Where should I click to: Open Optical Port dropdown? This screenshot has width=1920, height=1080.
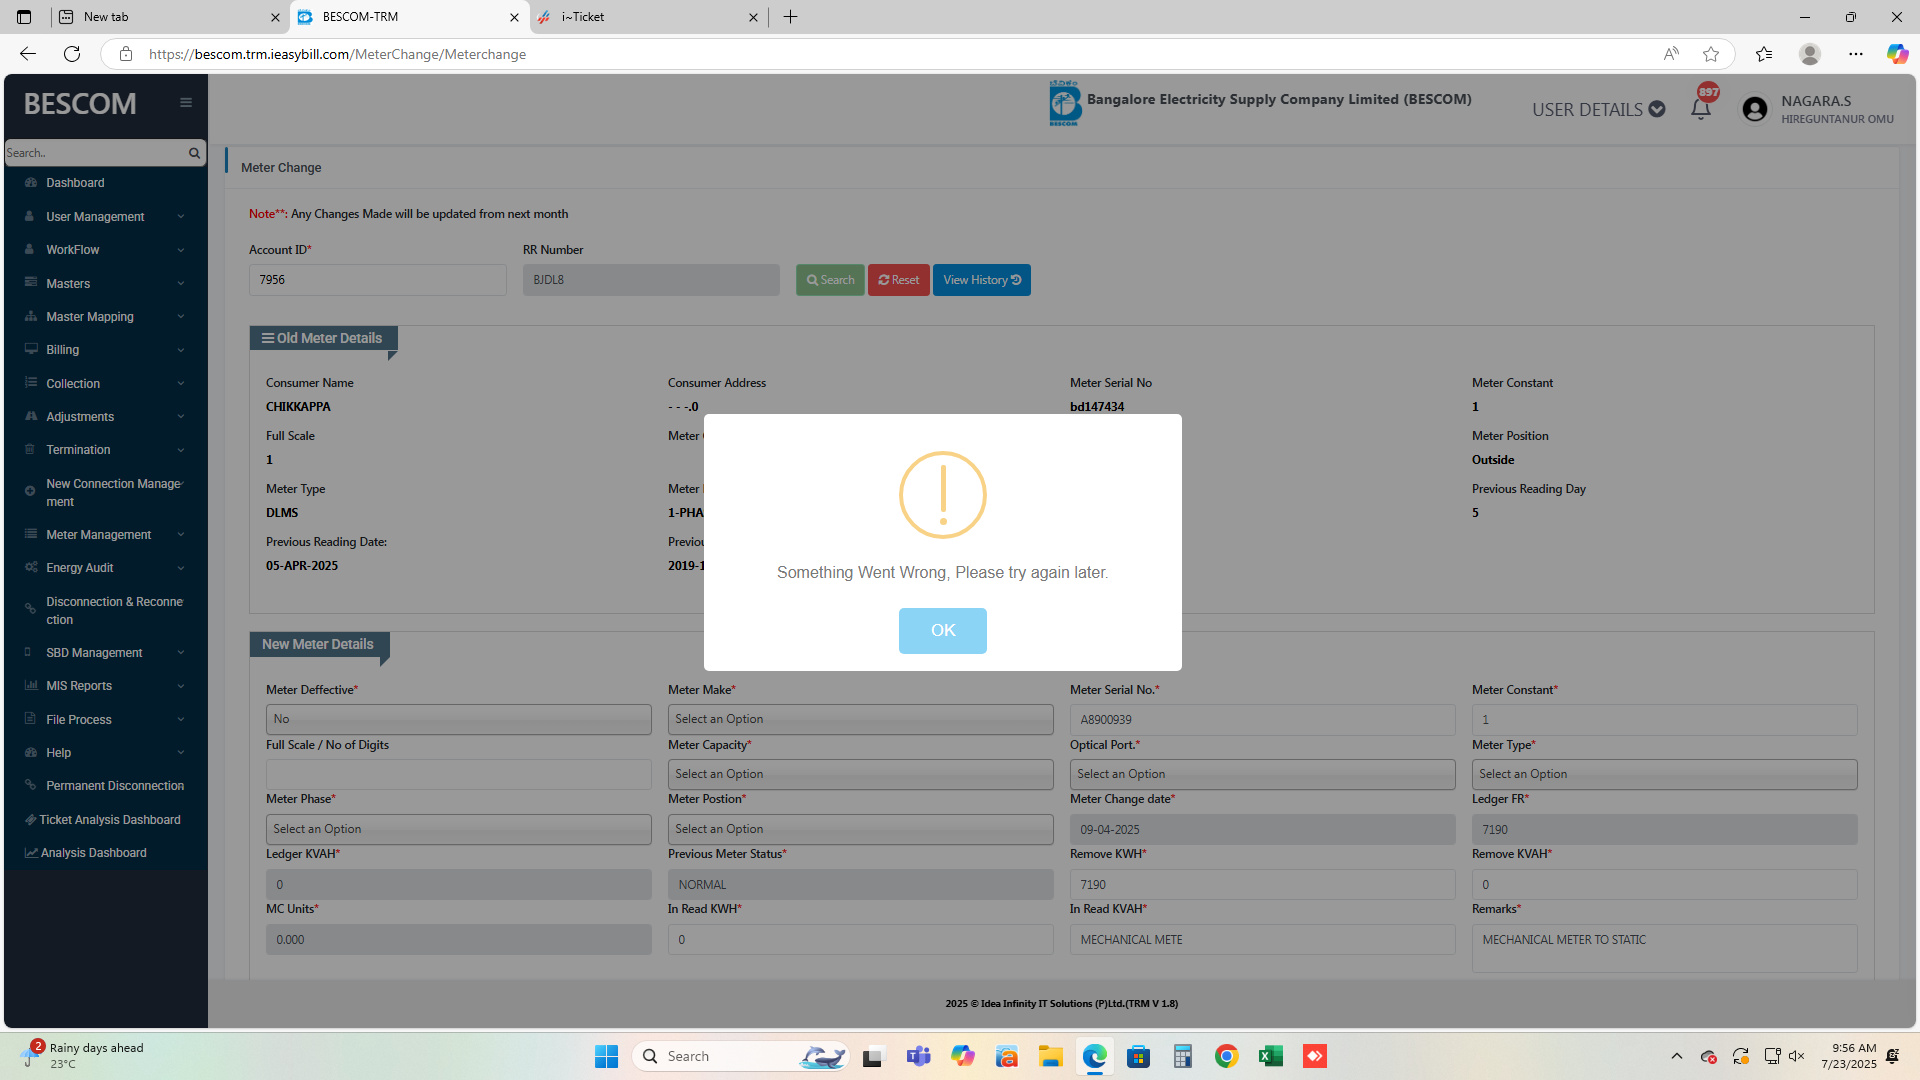tap(1262, 774)
